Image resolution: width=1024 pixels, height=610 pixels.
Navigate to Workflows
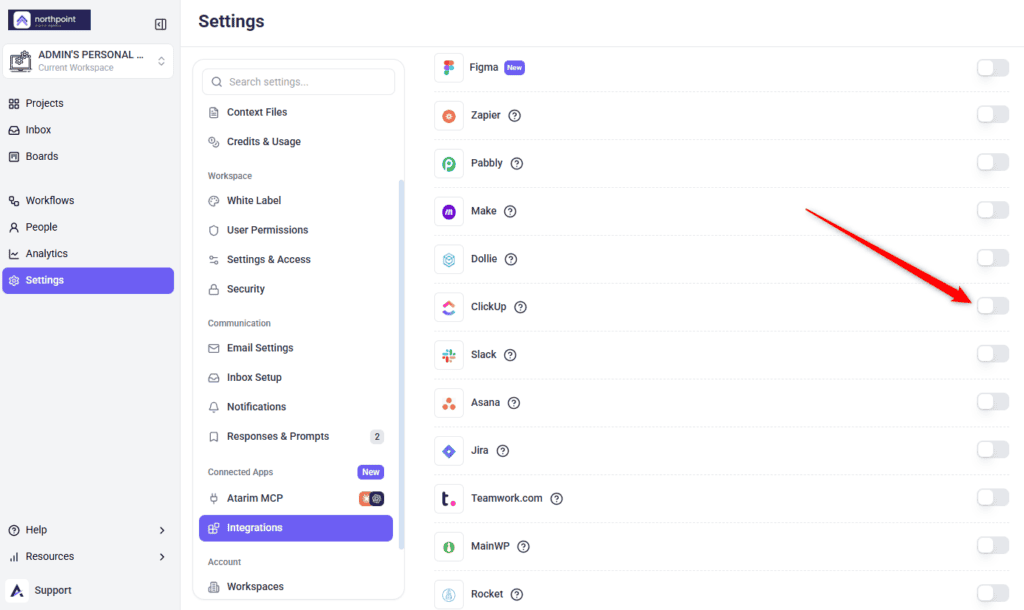tap(88, 201)
